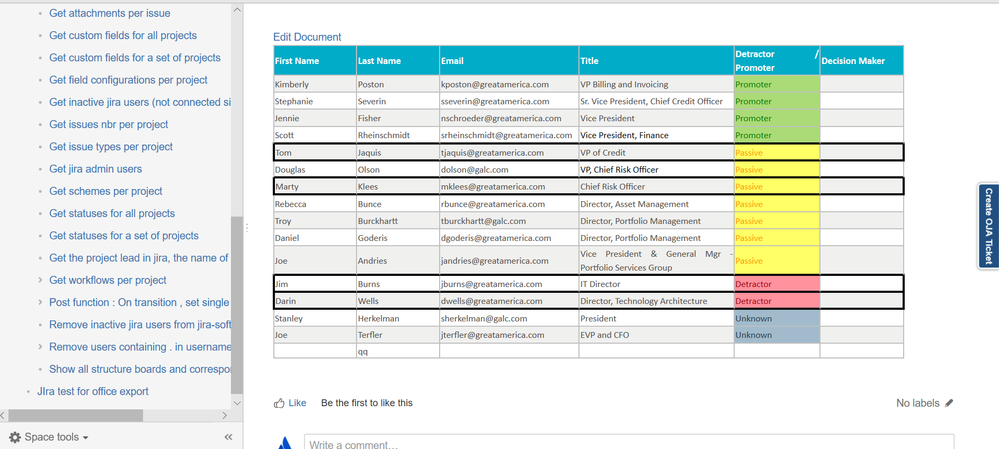Click the No labels text

pos(917,403)
